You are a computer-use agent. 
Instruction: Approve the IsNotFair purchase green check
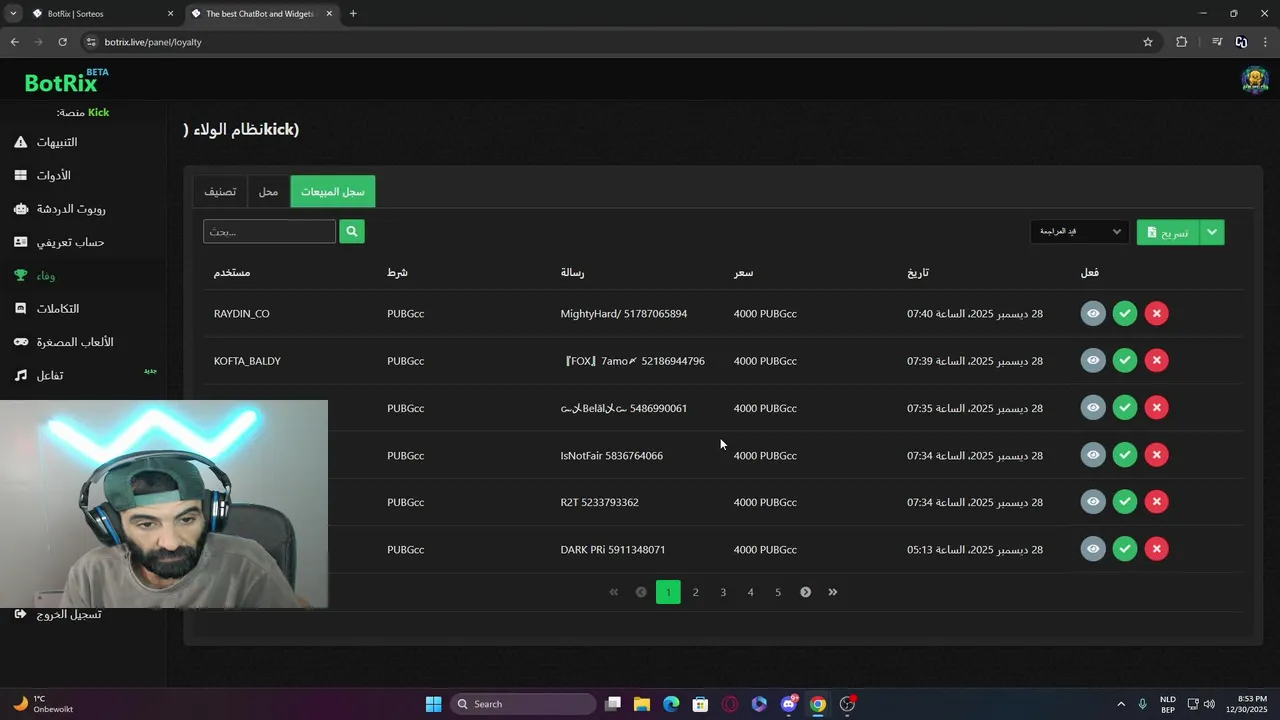[x=1125, y=454]
